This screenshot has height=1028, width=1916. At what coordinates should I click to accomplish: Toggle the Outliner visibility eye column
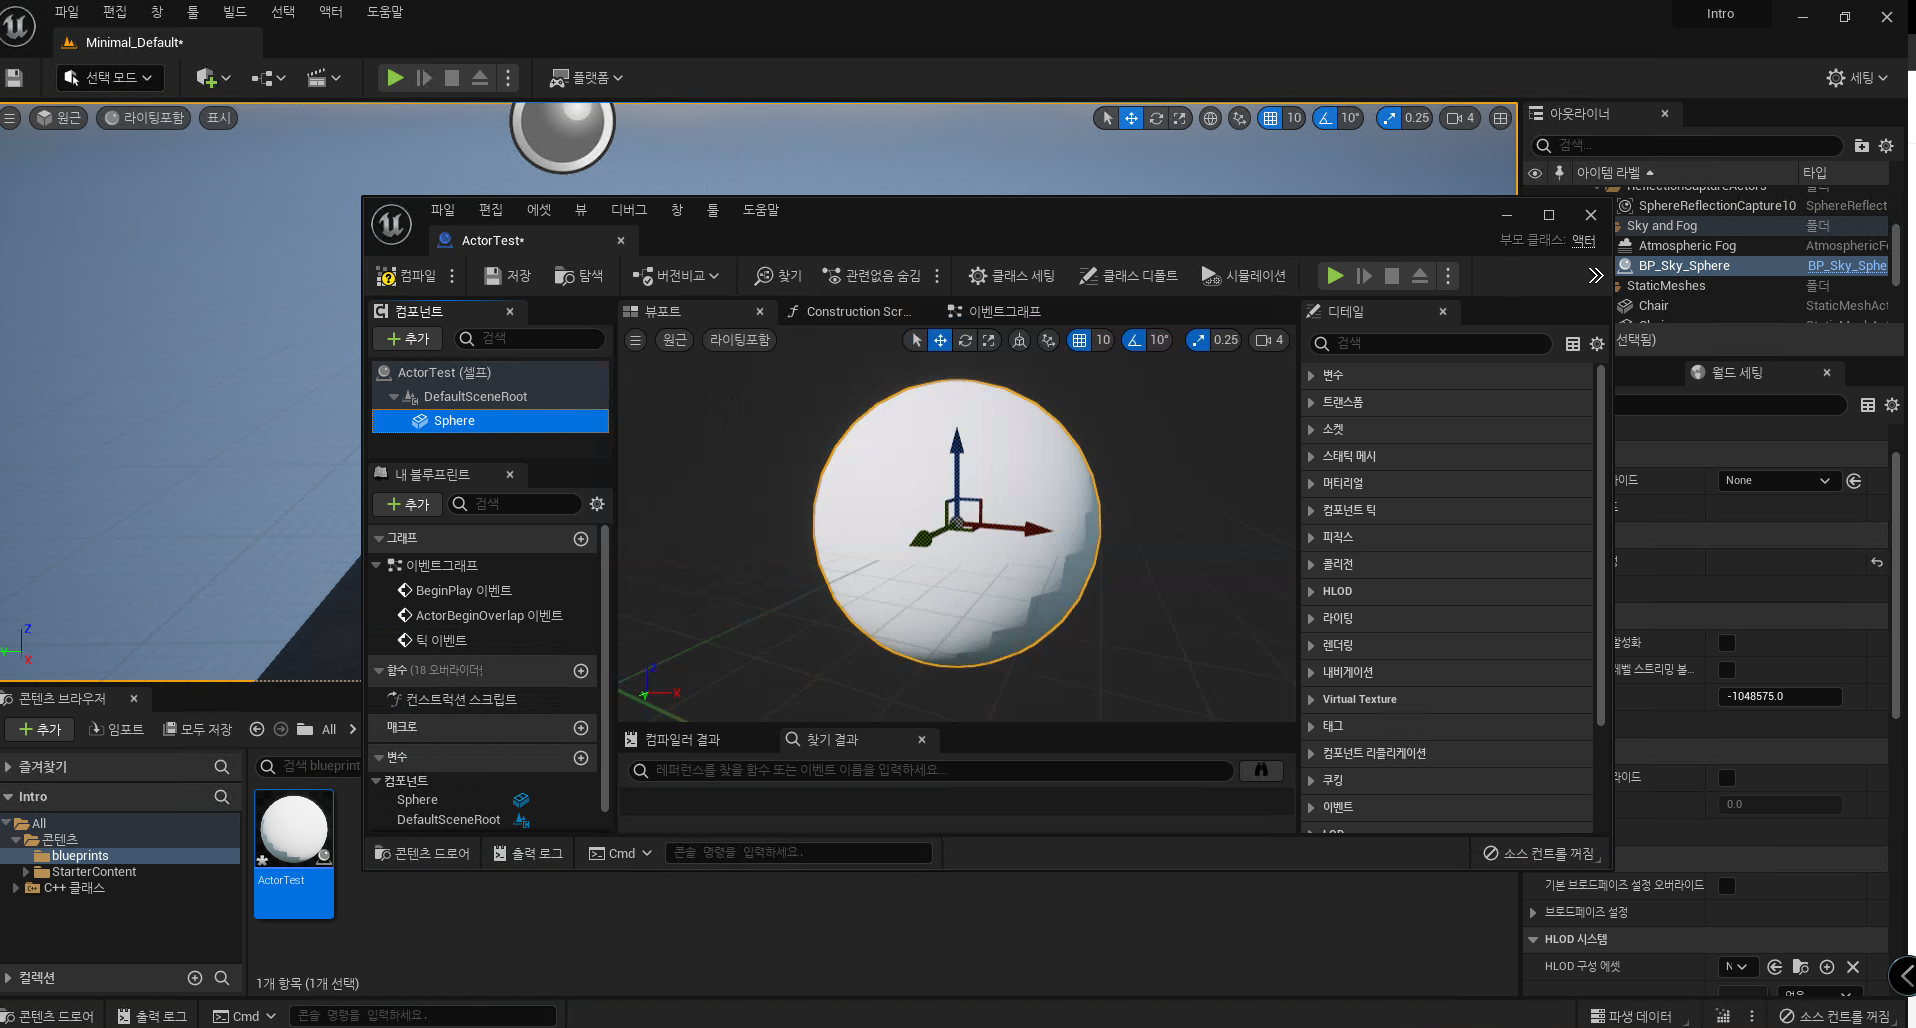click(x=1535, y=173)
